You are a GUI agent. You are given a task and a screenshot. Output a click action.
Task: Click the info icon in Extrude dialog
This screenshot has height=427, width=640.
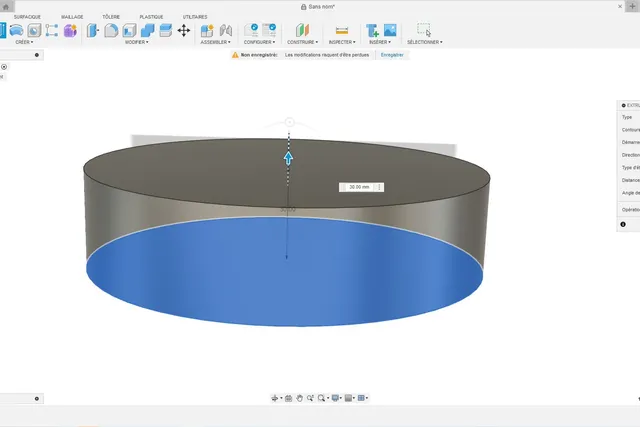623,224
